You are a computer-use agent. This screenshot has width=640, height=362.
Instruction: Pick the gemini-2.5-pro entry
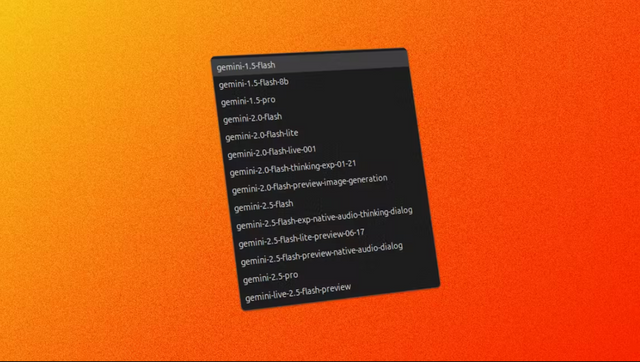(270, 278)
